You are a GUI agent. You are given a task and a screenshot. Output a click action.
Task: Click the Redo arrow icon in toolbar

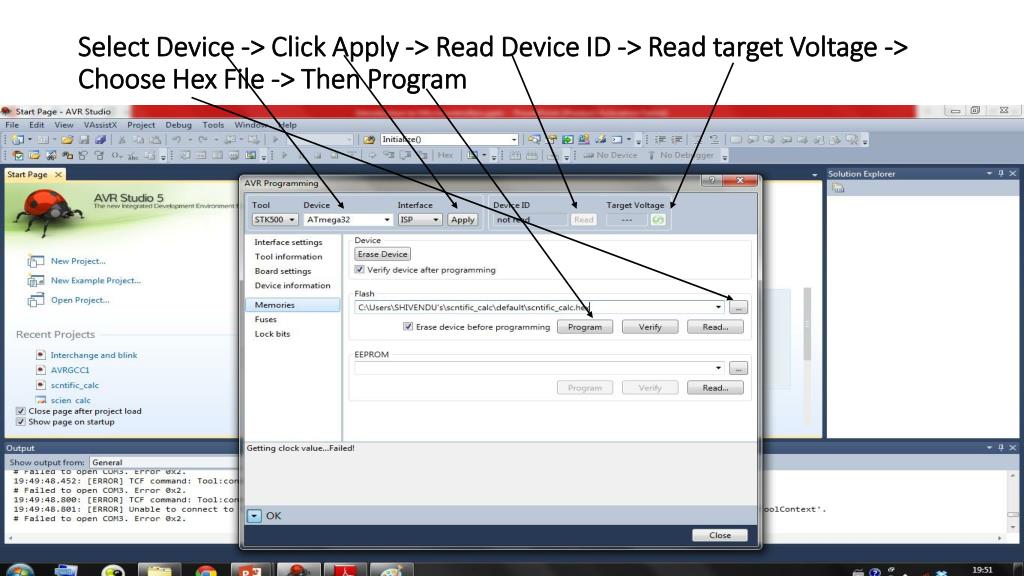coord(203,140)
